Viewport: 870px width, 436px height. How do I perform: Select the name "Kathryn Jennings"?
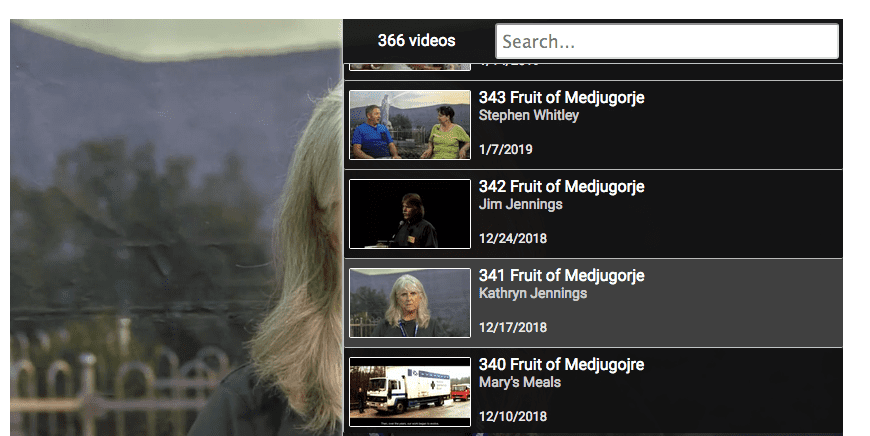point(533,293)
